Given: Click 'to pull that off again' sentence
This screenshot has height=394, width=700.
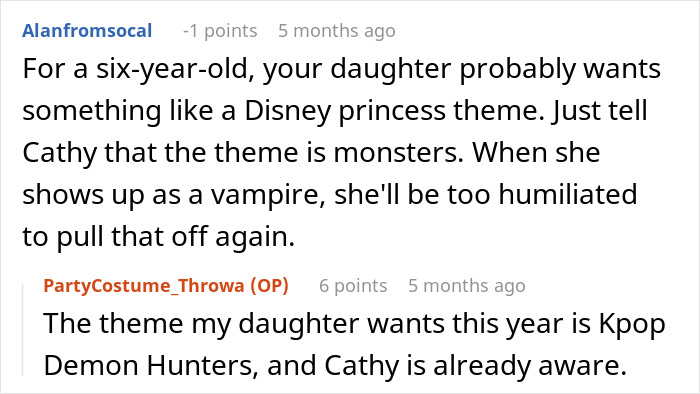Looking at the screenshot, I should coord(158,237).
